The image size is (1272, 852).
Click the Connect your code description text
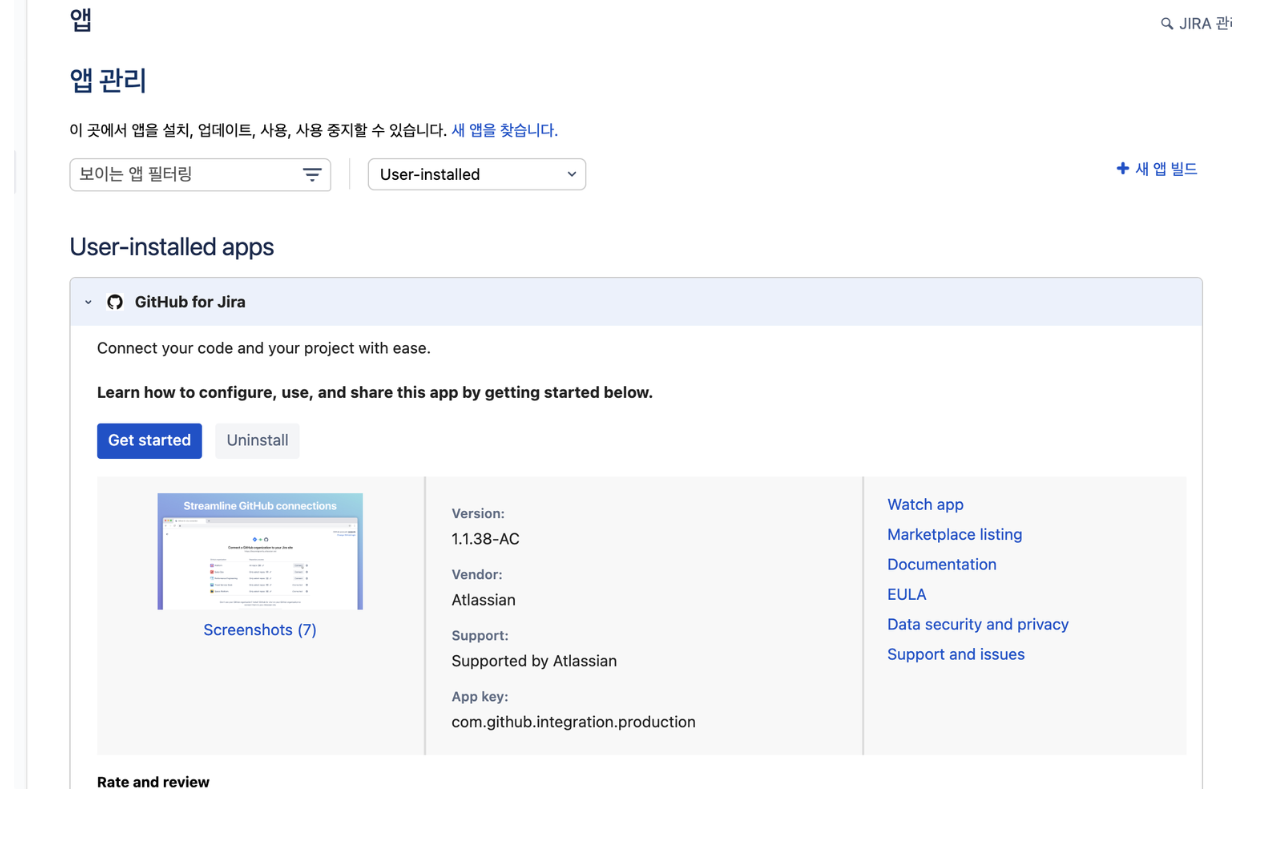coord(263,349)
